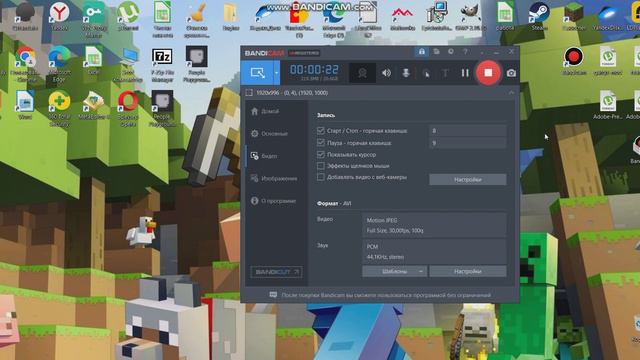Open the Шаблоны dropdown

[x=394, y=271]
